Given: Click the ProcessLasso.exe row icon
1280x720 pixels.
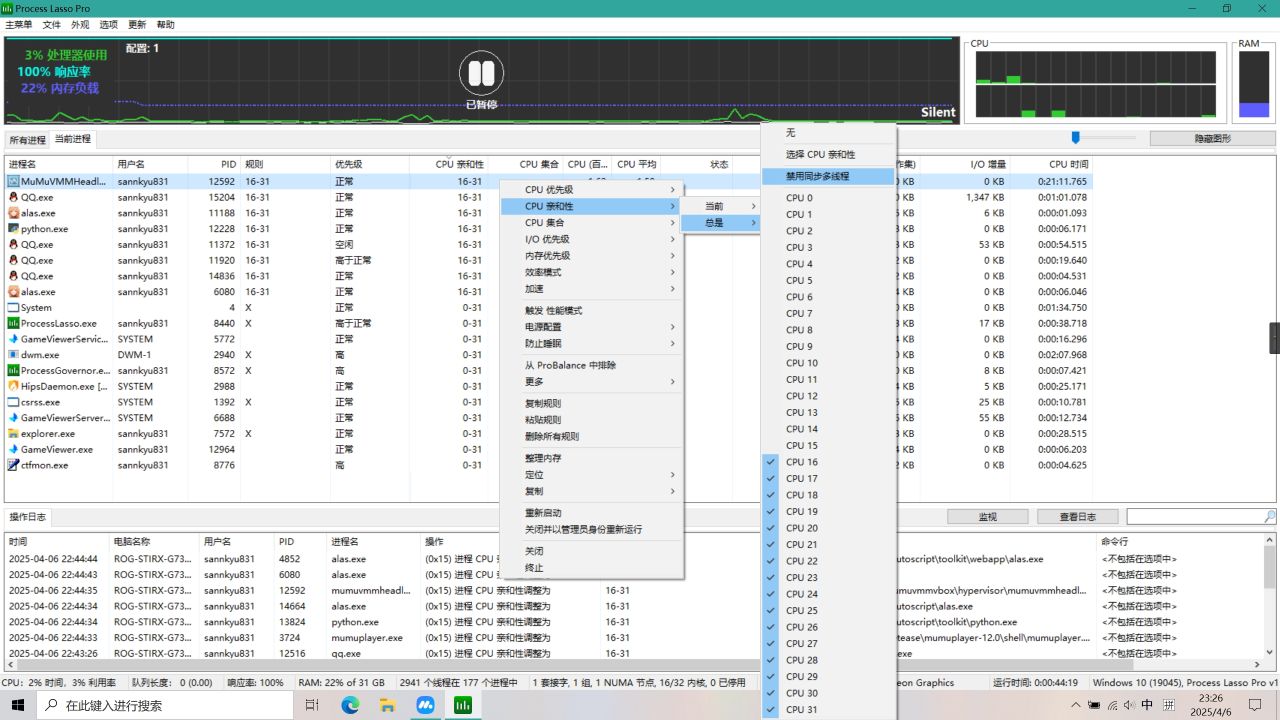Looking at the screenshot, I should coord(14,323).
